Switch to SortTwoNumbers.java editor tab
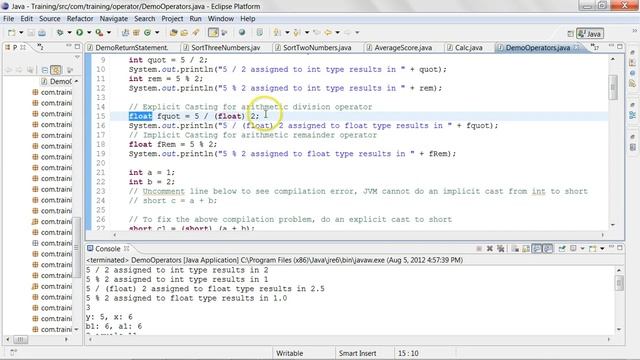The image size is (640, 360). tap(317, 48)
